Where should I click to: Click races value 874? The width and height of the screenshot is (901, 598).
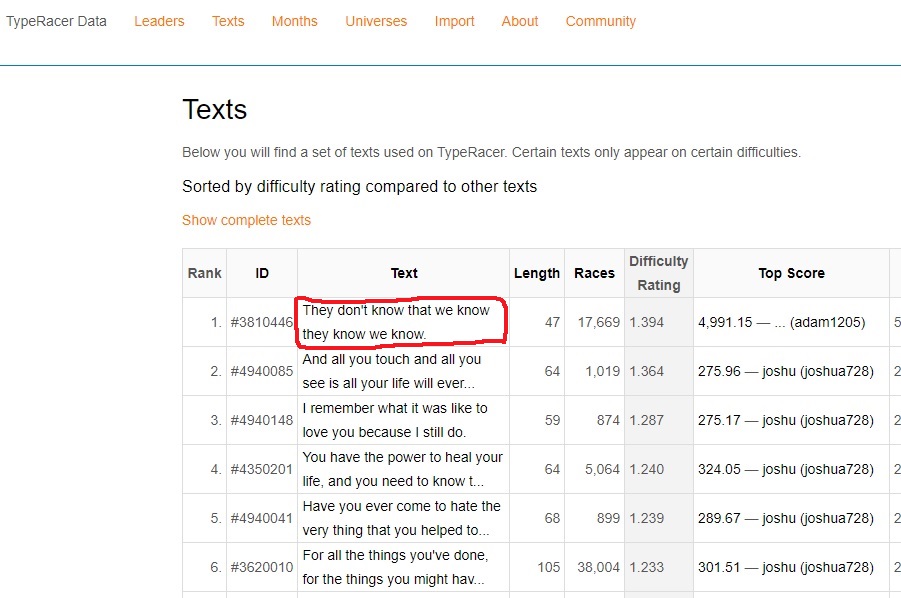click(608, 420)
